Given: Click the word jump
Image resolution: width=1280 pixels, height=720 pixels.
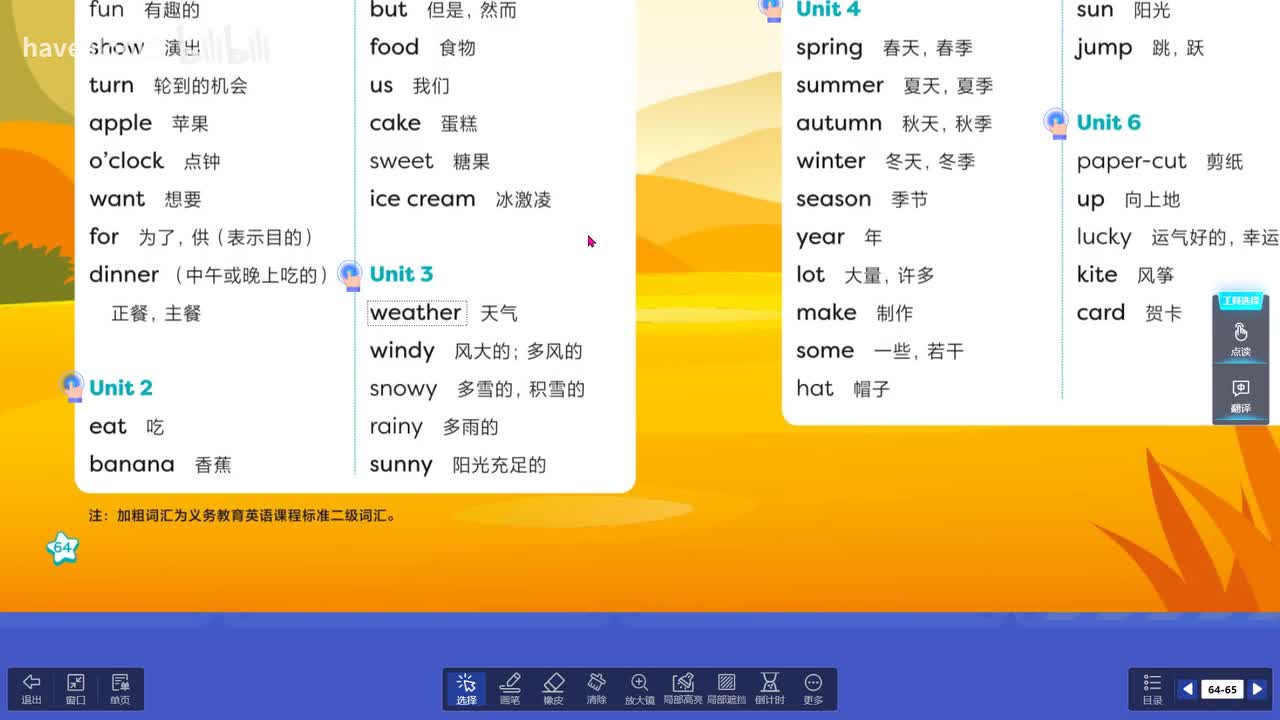Looking at the screenshot, I should (x=1104, y=48).
